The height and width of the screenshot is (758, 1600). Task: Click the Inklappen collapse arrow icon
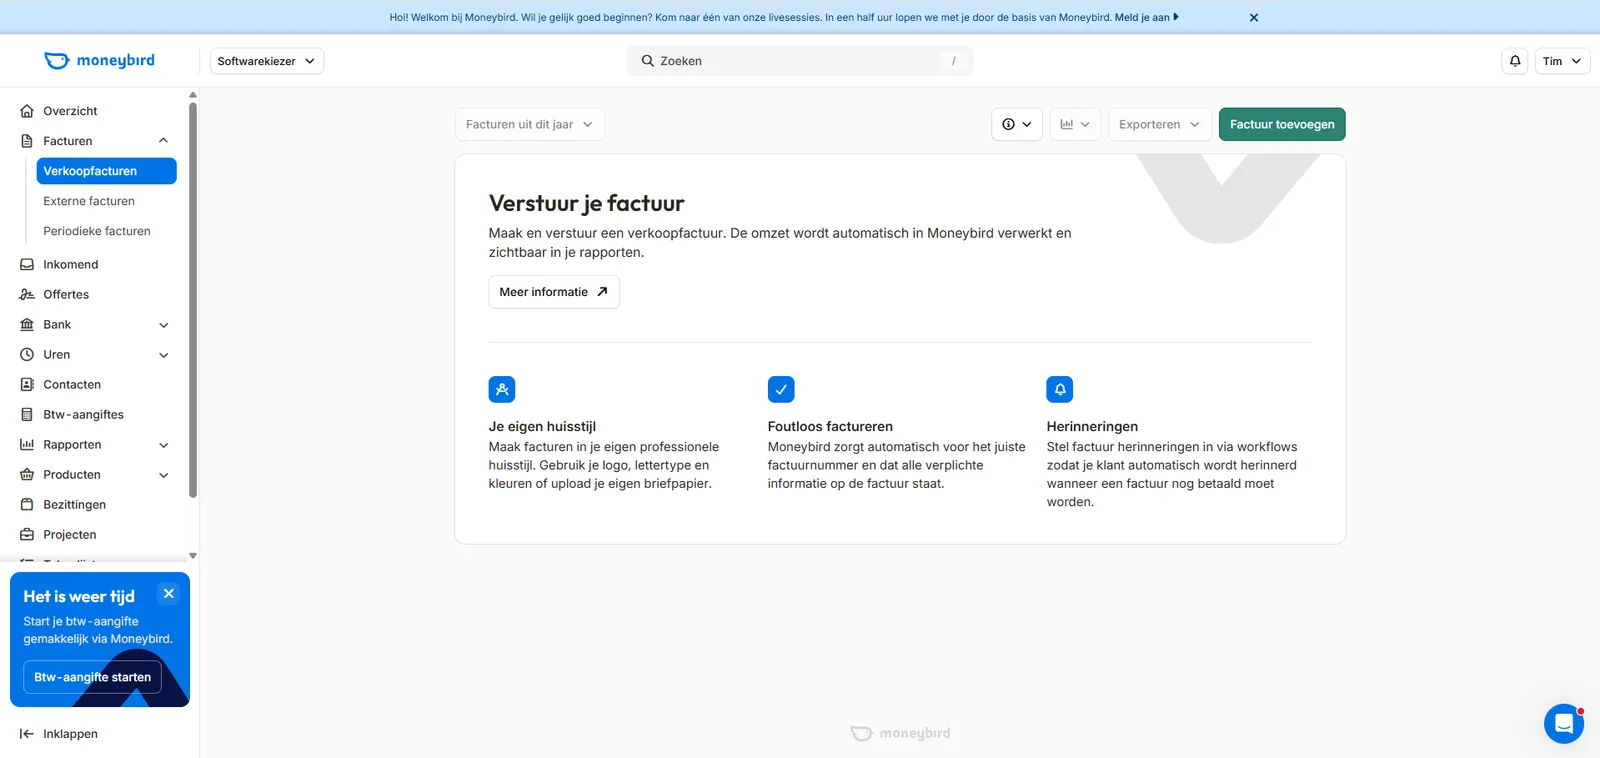[x=27, y=733]
